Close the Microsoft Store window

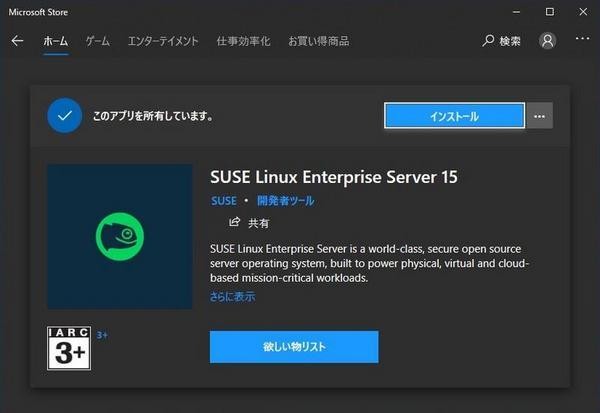tap(583, 12)
